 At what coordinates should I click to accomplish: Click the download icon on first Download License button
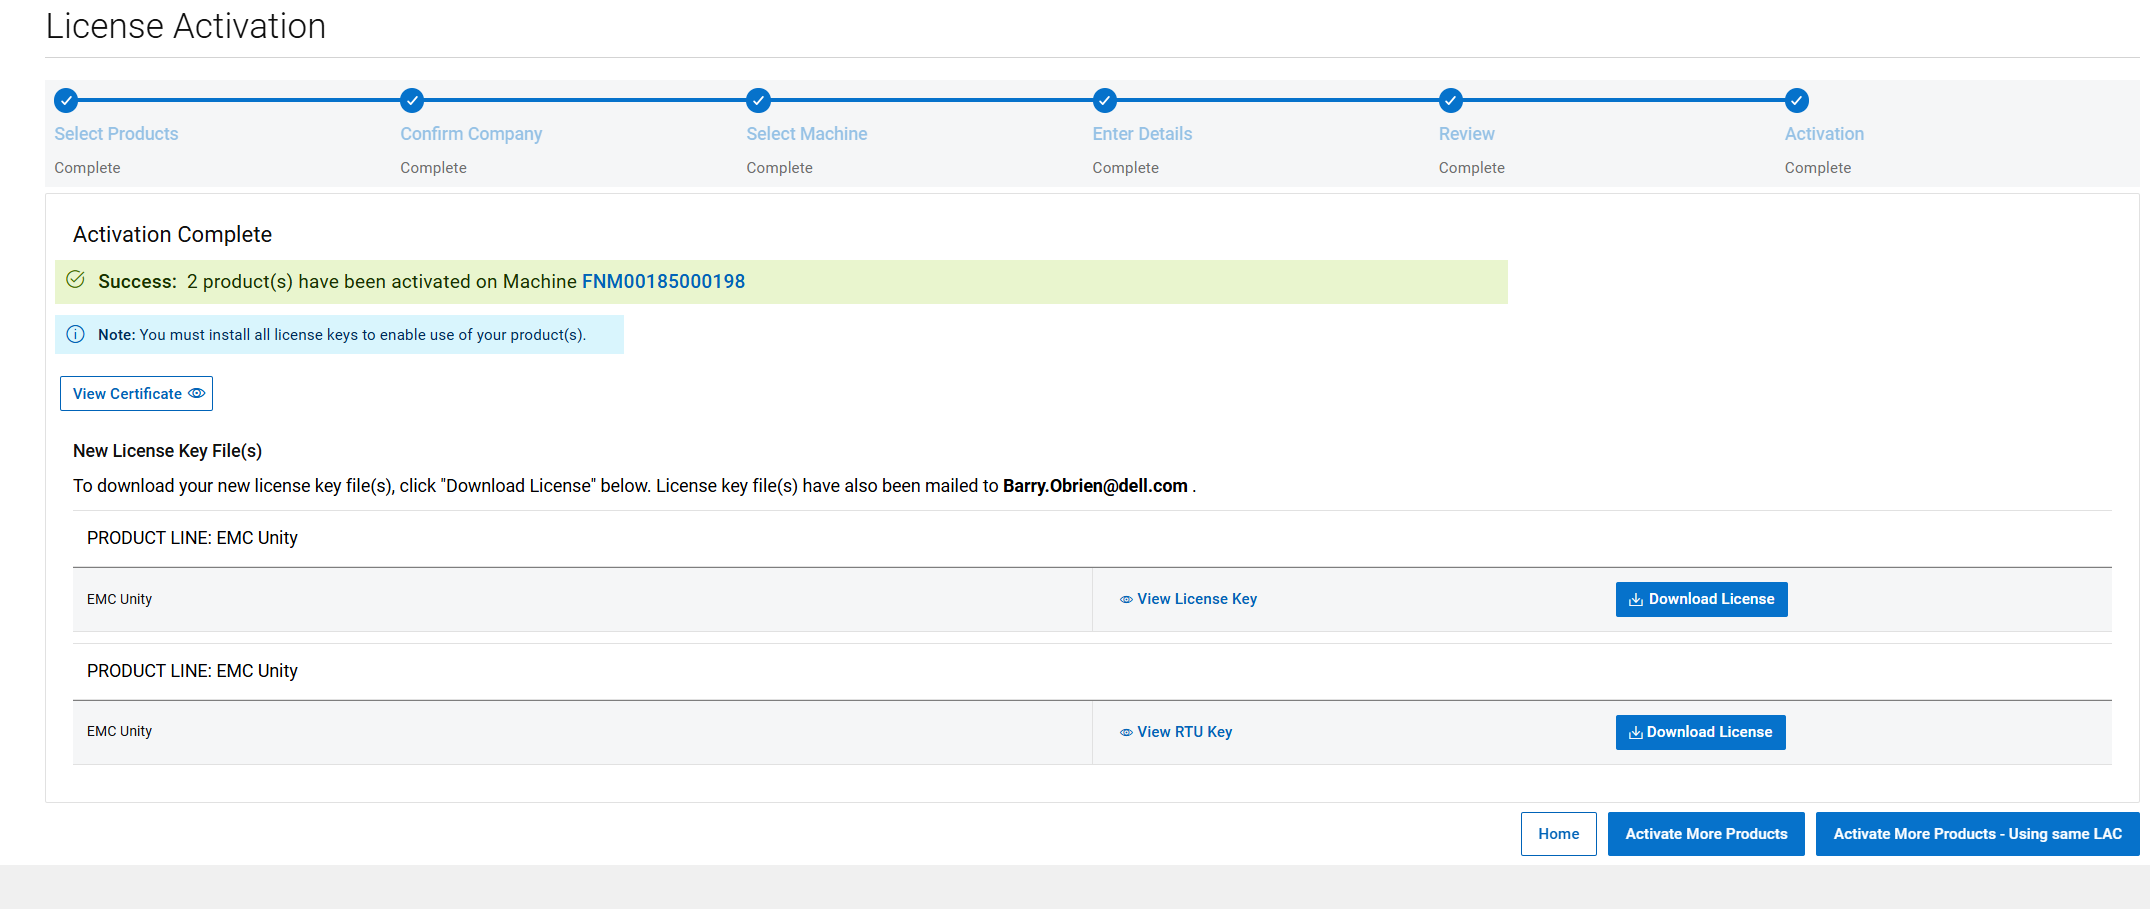tap(1635, 599)
